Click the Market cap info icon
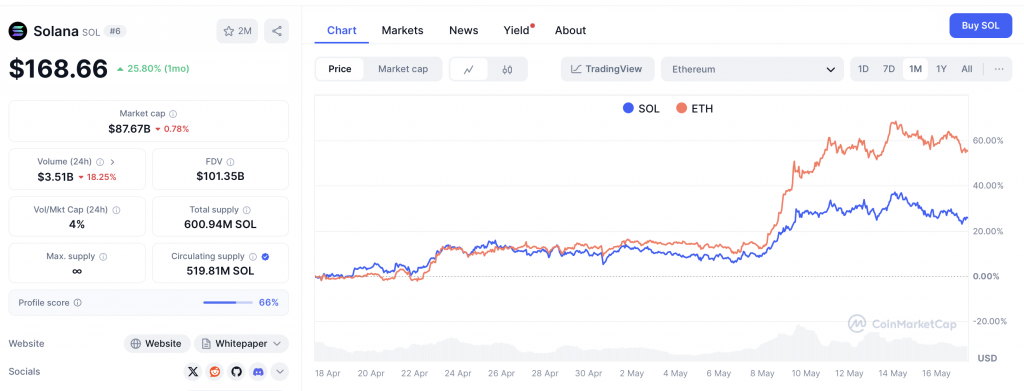 (x=173, y=114)
